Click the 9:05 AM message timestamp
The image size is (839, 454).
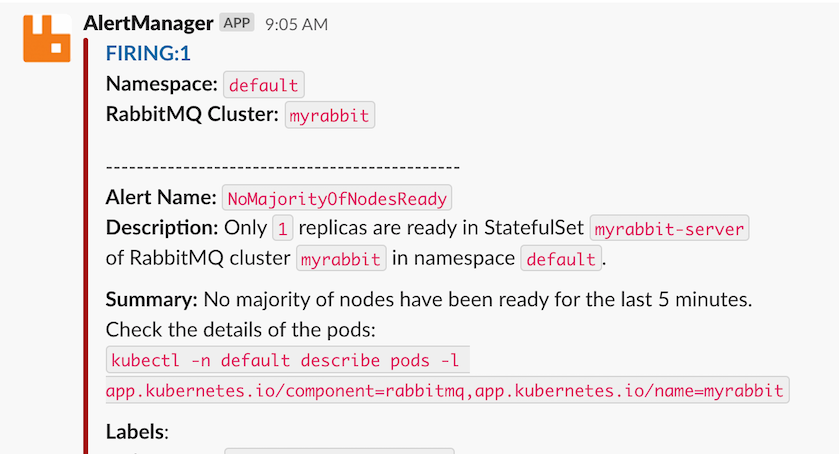point(296,24)
